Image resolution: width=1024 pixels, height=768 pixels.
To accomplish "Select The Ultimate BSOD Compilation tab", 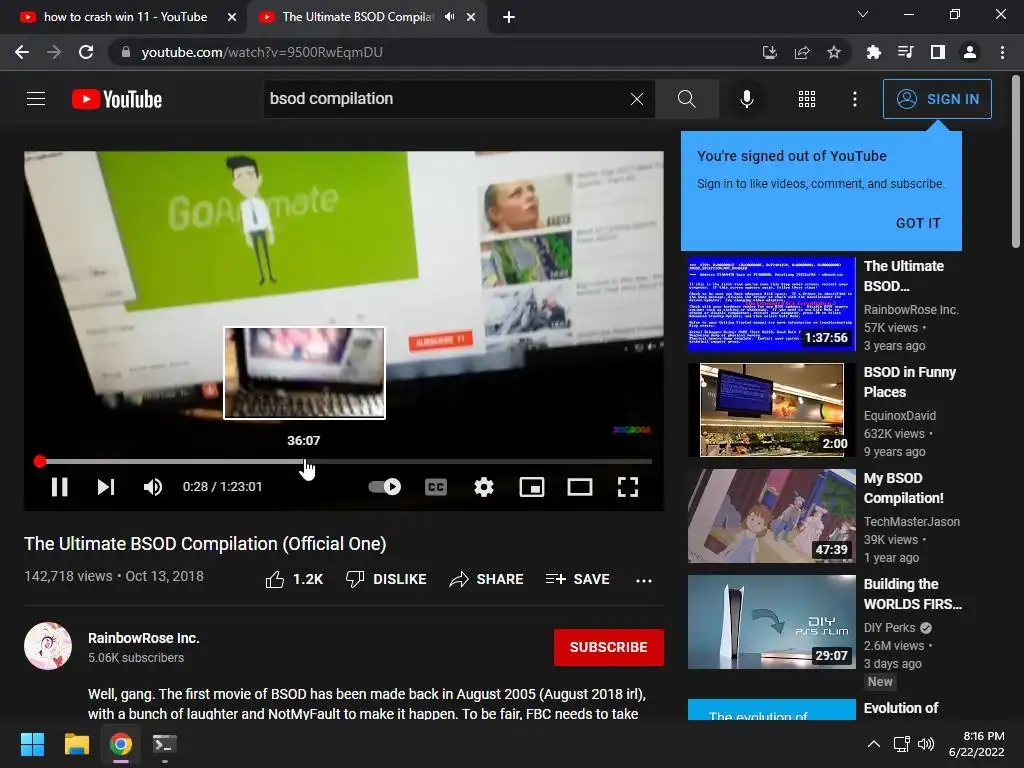I will click(x=358, y=17).
